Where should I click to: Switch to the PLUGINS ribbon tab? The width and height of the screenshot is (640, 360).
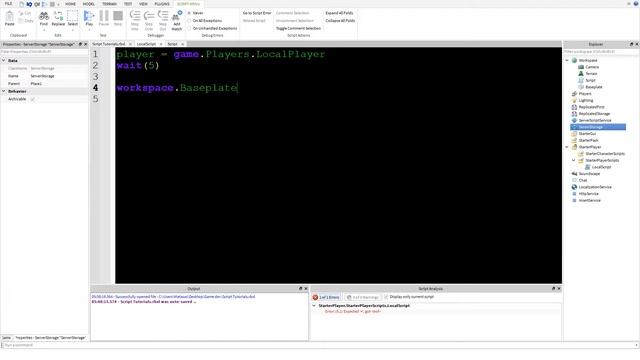pos(162,4)
